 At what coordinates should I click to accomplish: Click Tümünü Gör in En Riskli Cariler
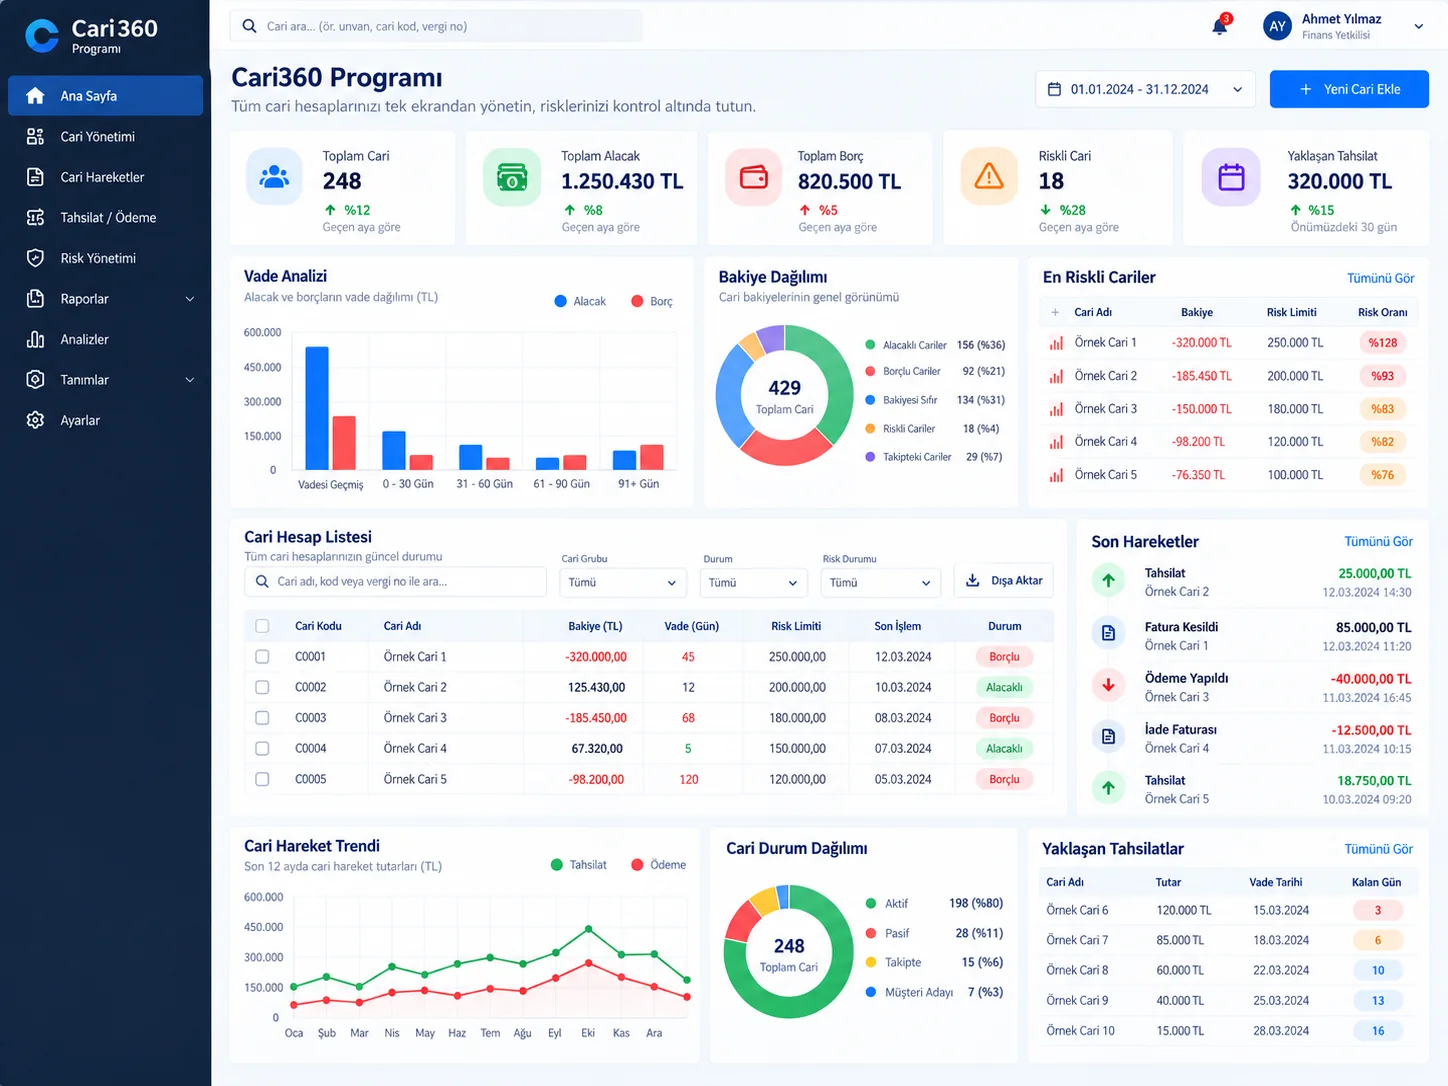point(1380,278)
